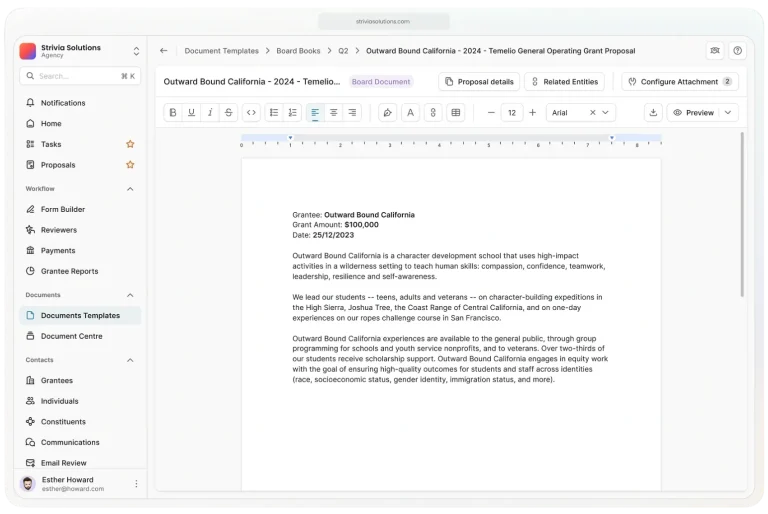Insert a code block

tap(251, 113)
